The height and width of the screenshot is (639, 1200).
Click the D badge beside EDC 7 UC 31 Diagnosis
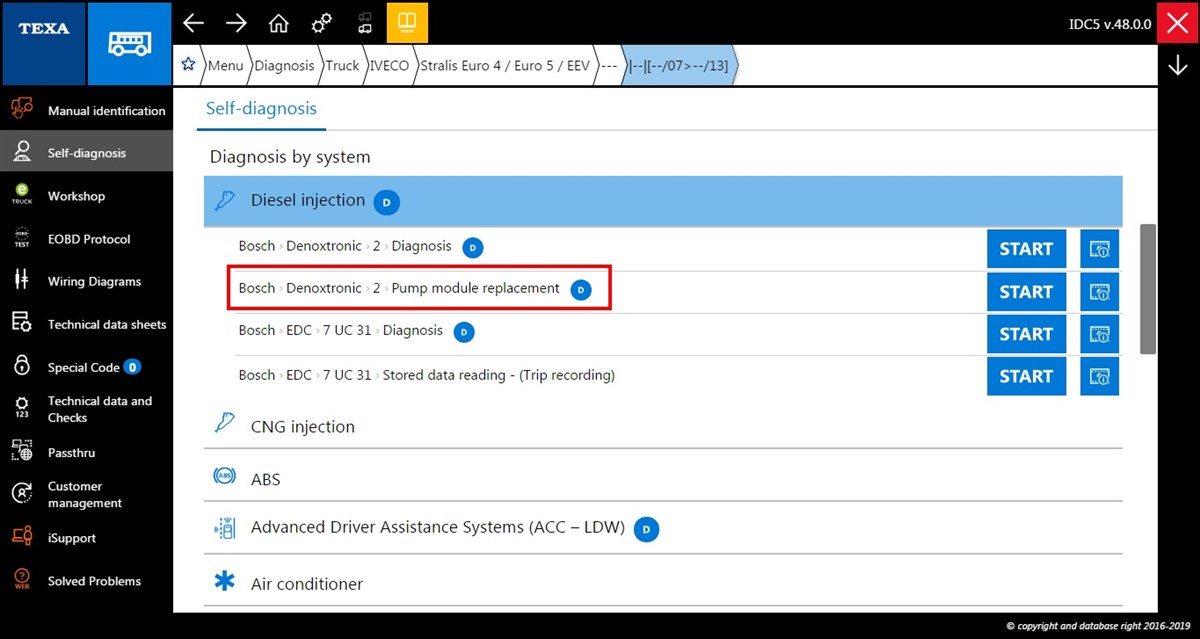pyautogui.click(x=464, y=332)
